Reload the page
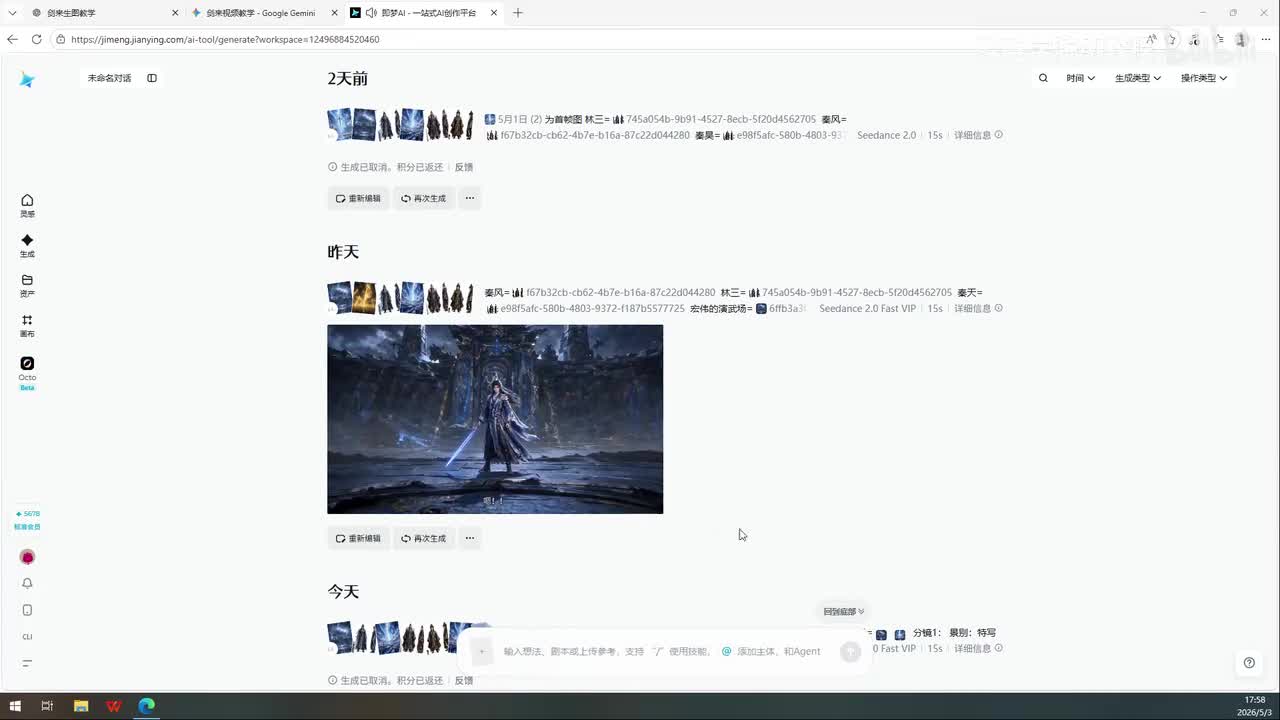The image size is (1280, 720). [x=36, y=39]
